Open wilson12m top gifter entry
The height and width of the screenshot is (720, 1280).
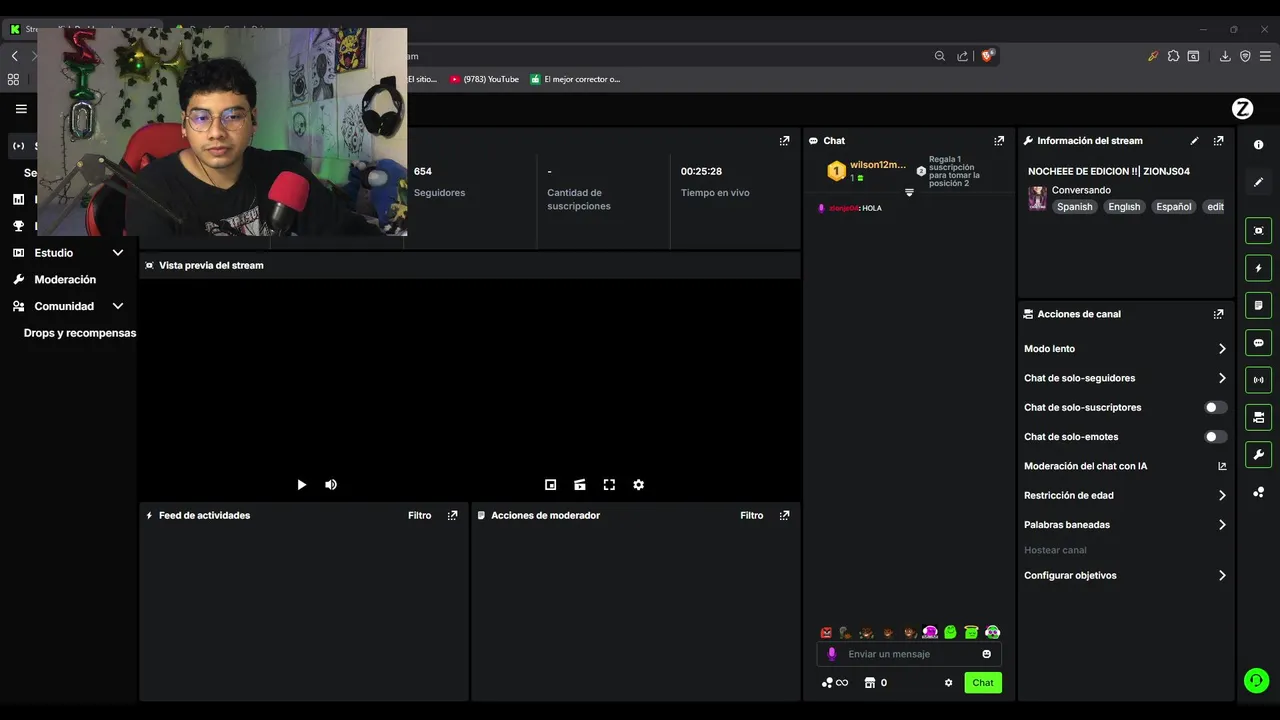[866, 171]
